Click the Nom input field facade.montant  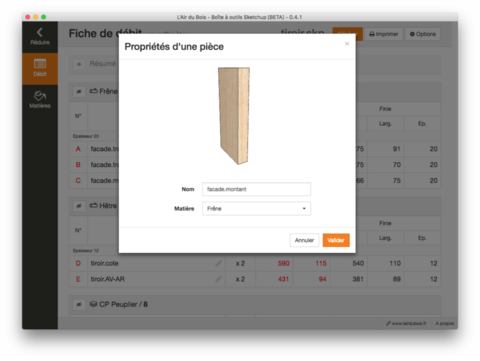click(x=256, y=189)
